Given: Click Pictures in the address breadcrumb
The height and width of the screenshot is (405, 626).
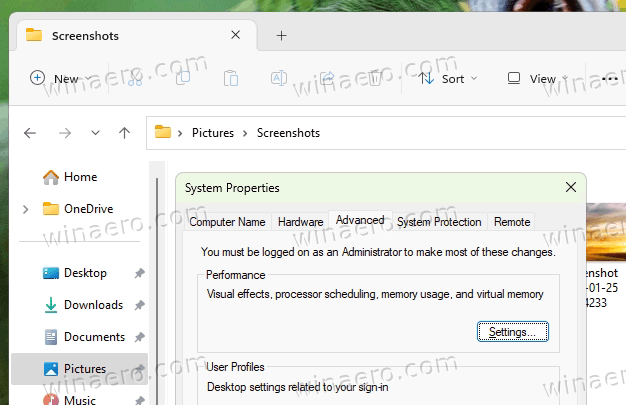Looking at the screenshot, I should (213, 133).
